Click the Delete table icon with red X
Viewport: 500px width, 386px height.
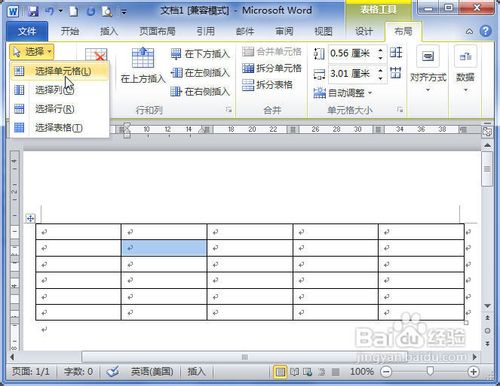coord(96,55)
